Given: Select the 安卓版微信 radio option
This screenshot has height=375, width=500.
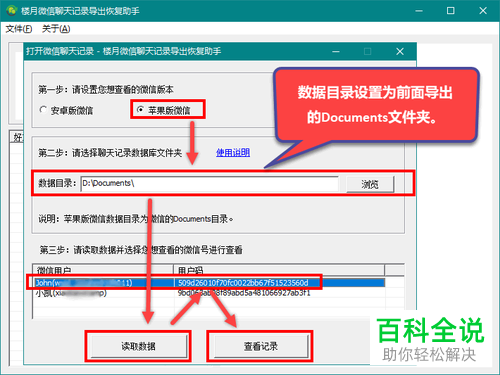Looking at the screenshot, I should click(x=66, y=110).
